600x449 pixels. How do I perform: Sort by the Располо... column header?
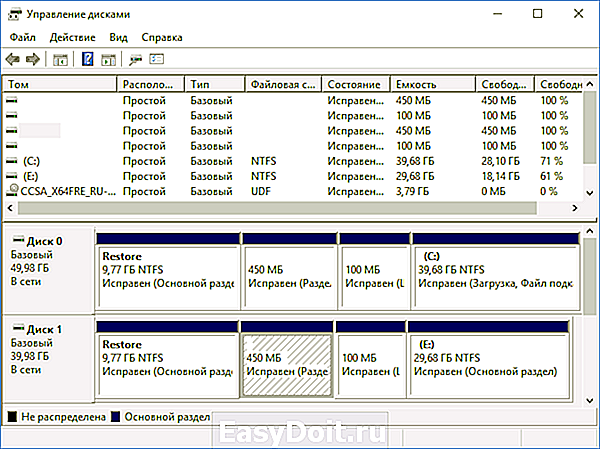151,84
